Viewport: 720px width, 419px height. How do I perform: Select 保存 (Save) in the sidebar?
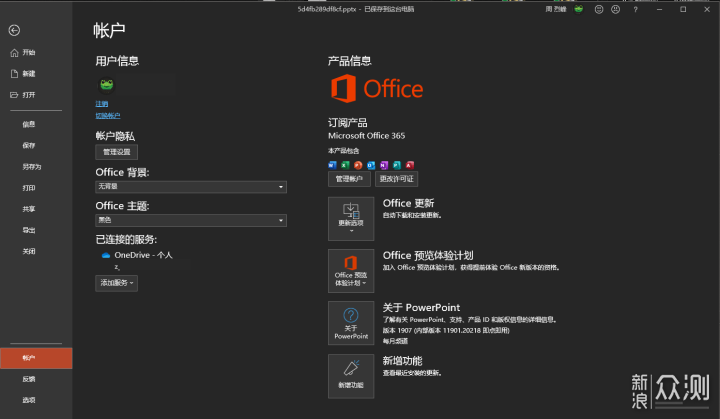click(x=29, y=146)
